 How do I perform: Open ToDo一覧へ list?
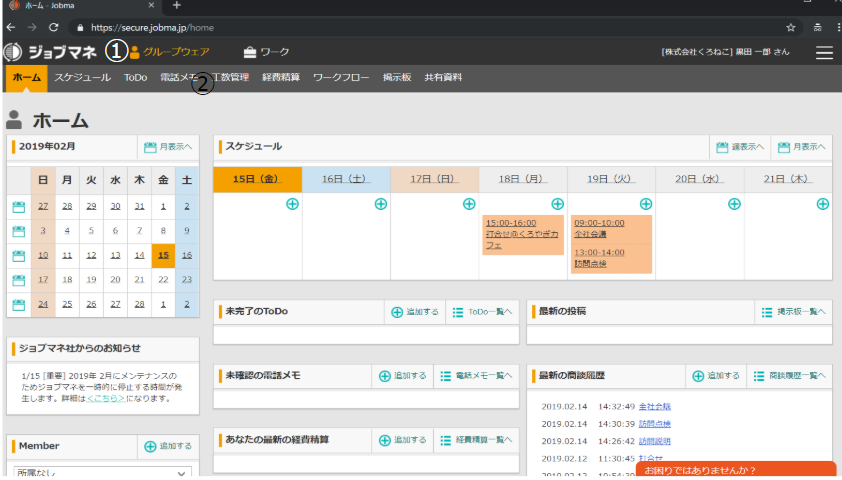pos(482,312)
